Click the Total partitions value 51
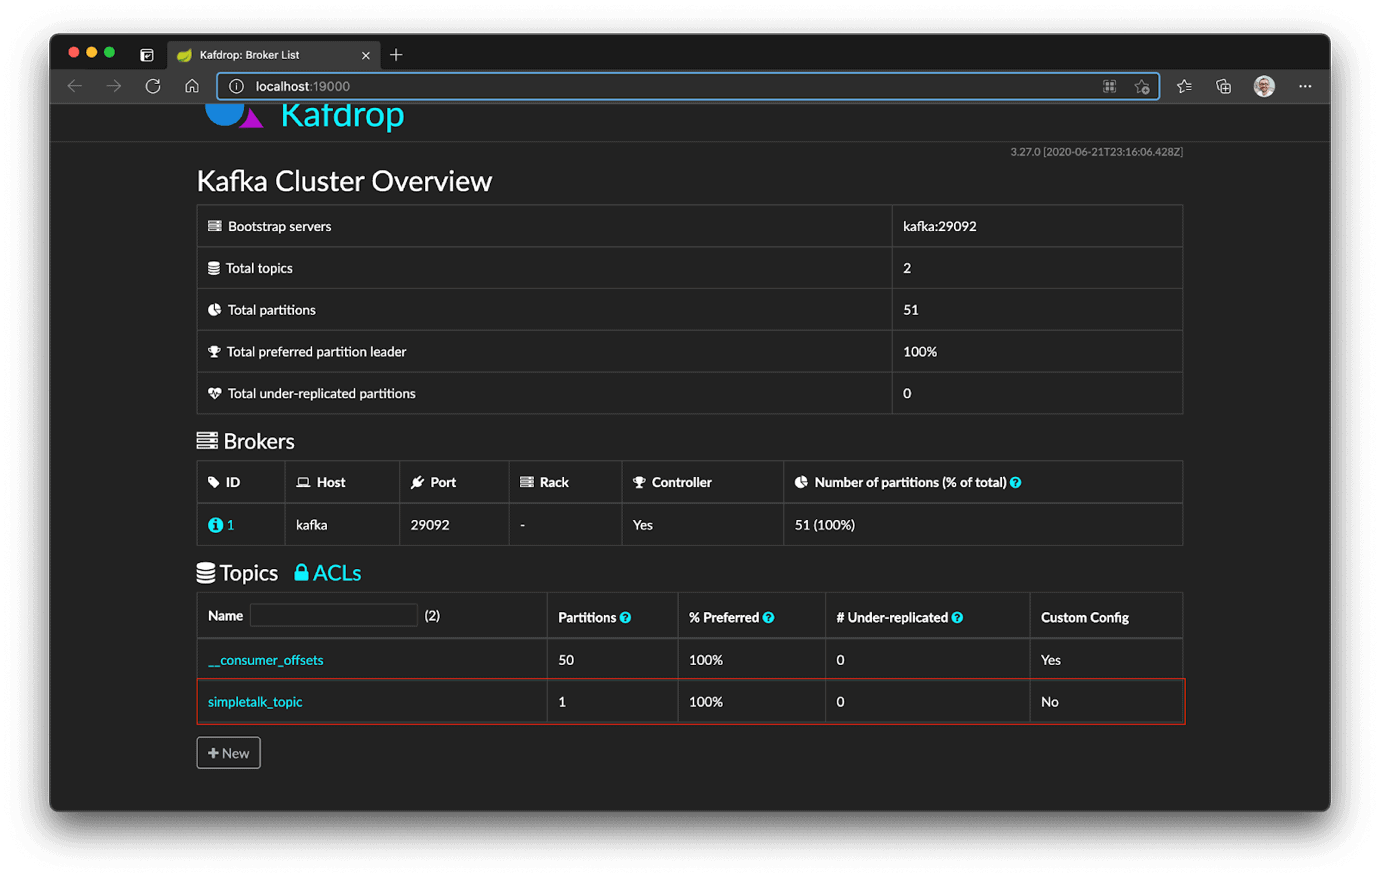The image size is (1380, 877). (x=910, y=310)
